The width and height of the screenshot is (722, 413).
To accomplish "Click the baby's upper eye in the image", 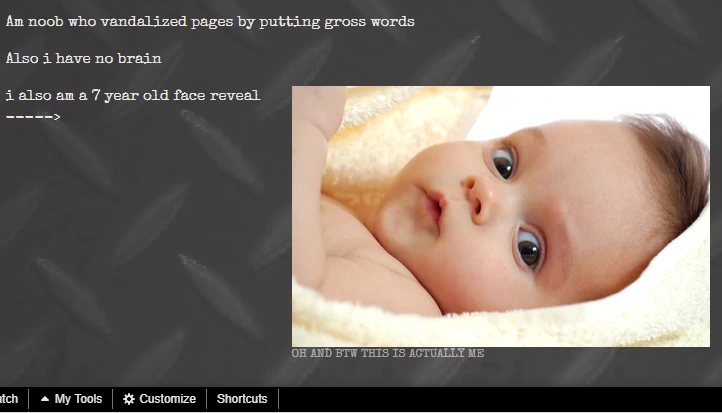I will coord(503,162).
